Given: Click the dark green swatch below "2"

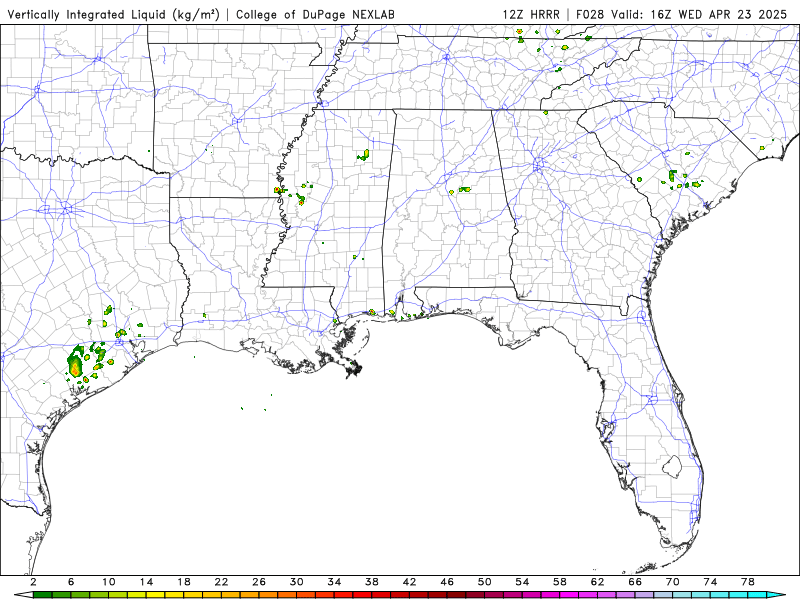Looking at the screenshot, I should point(42,595).
